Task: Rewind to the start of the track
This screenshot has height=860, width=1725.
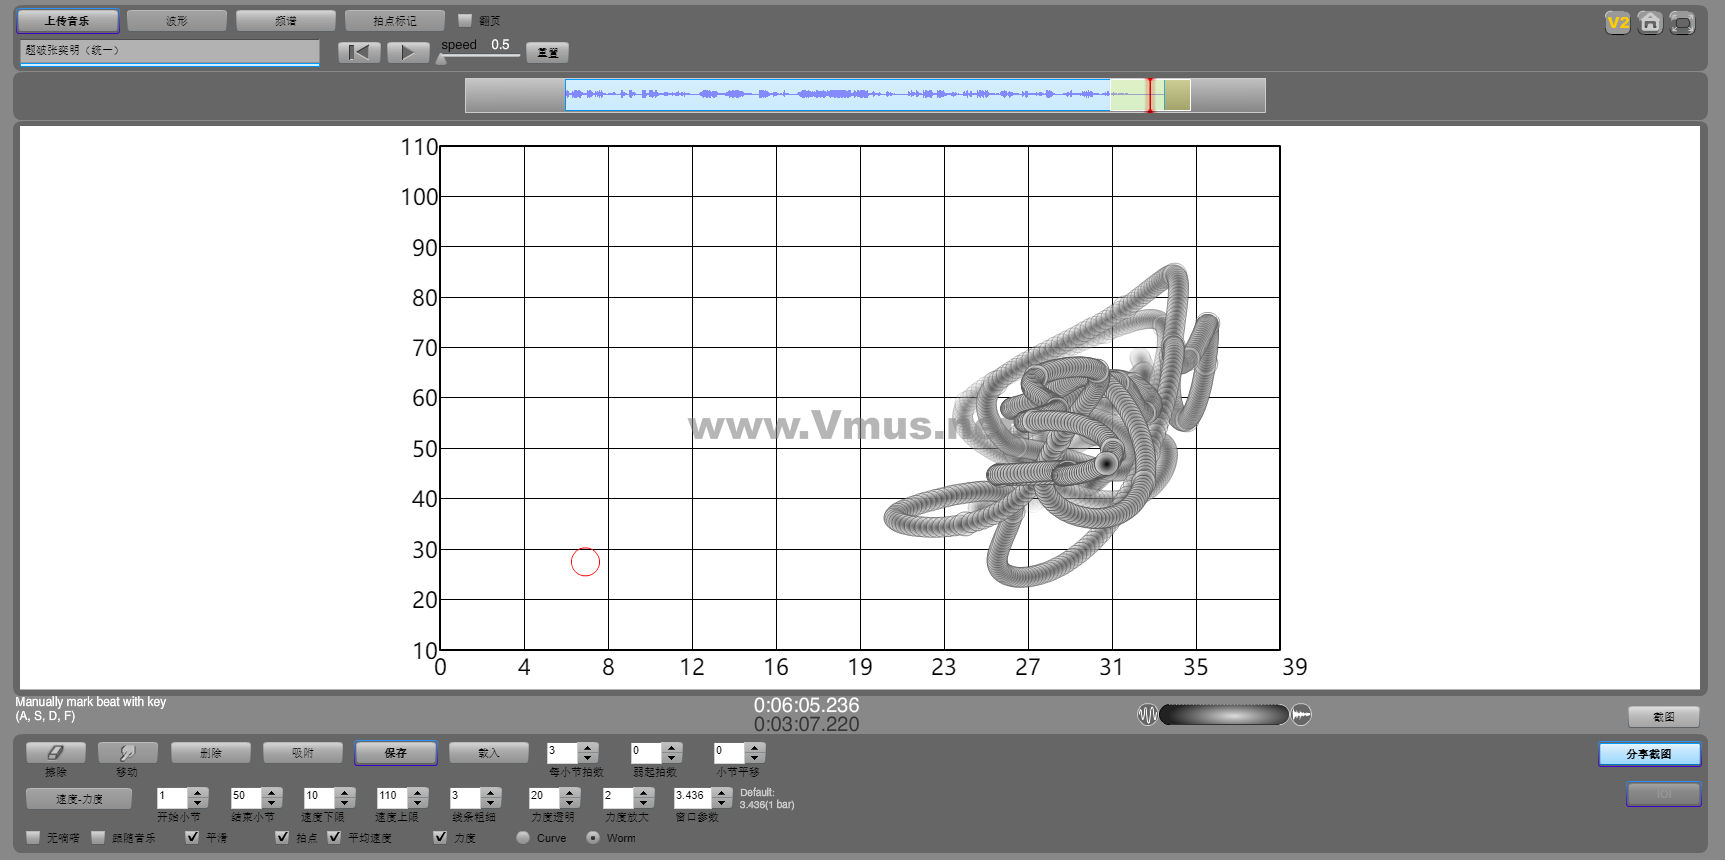Action: click(x=359, y=52)
